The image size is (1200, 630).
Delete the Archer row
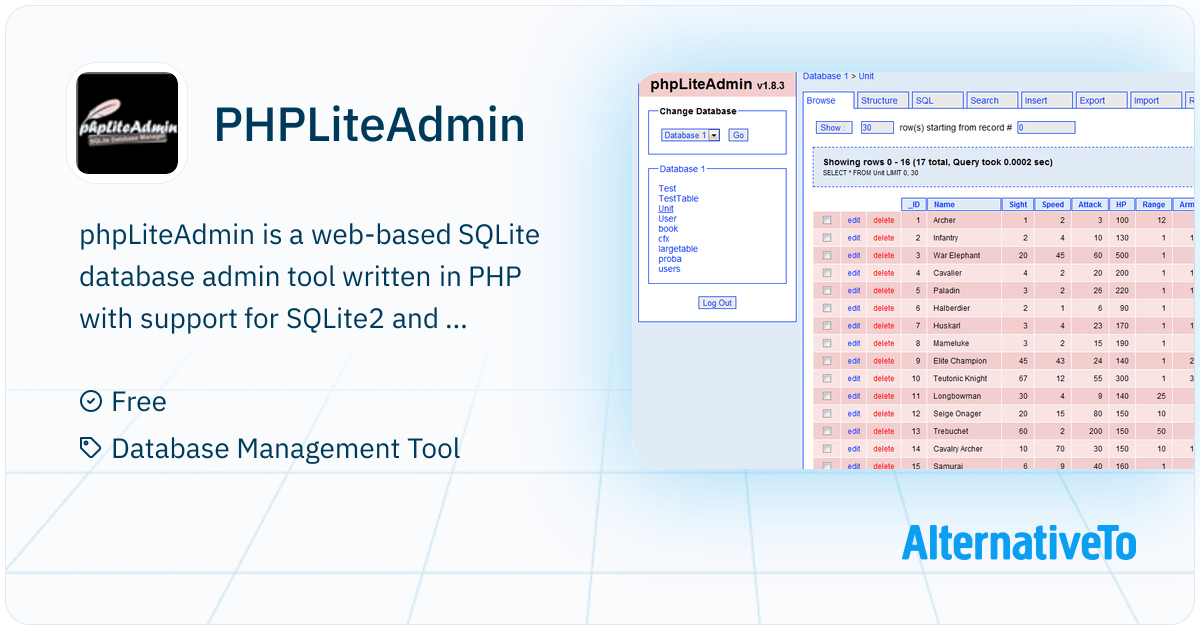pos(884,220)
